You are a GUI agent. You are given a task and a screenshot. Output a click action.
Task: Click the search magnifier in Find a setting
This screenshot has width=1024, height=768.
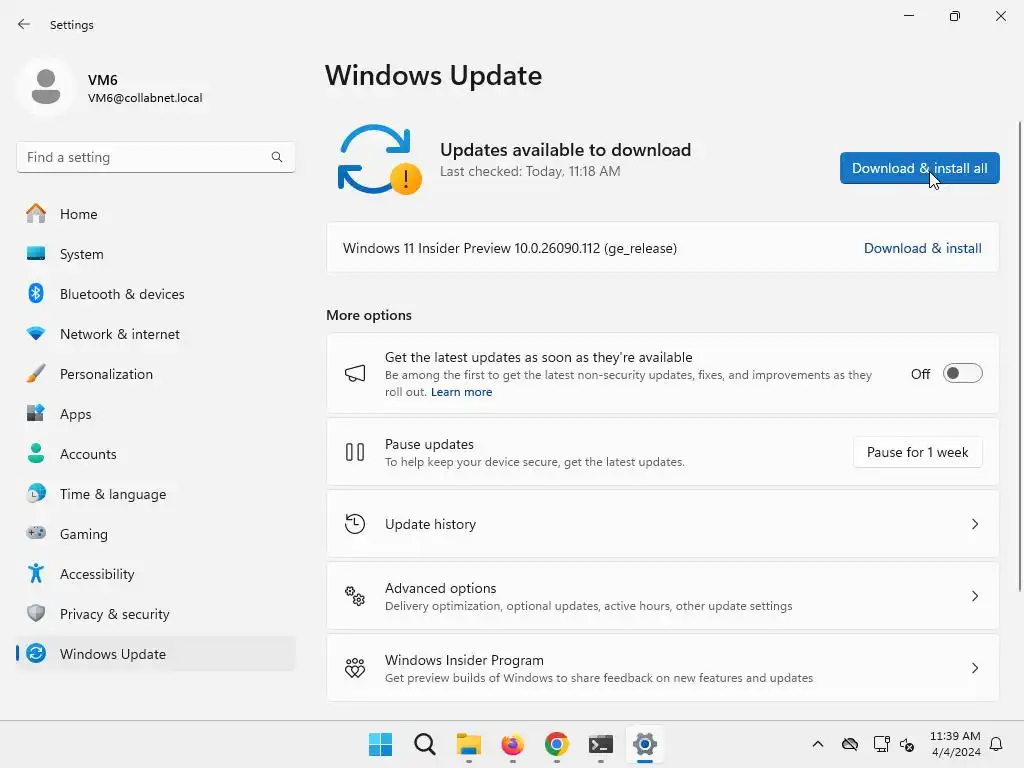[277, 157]
